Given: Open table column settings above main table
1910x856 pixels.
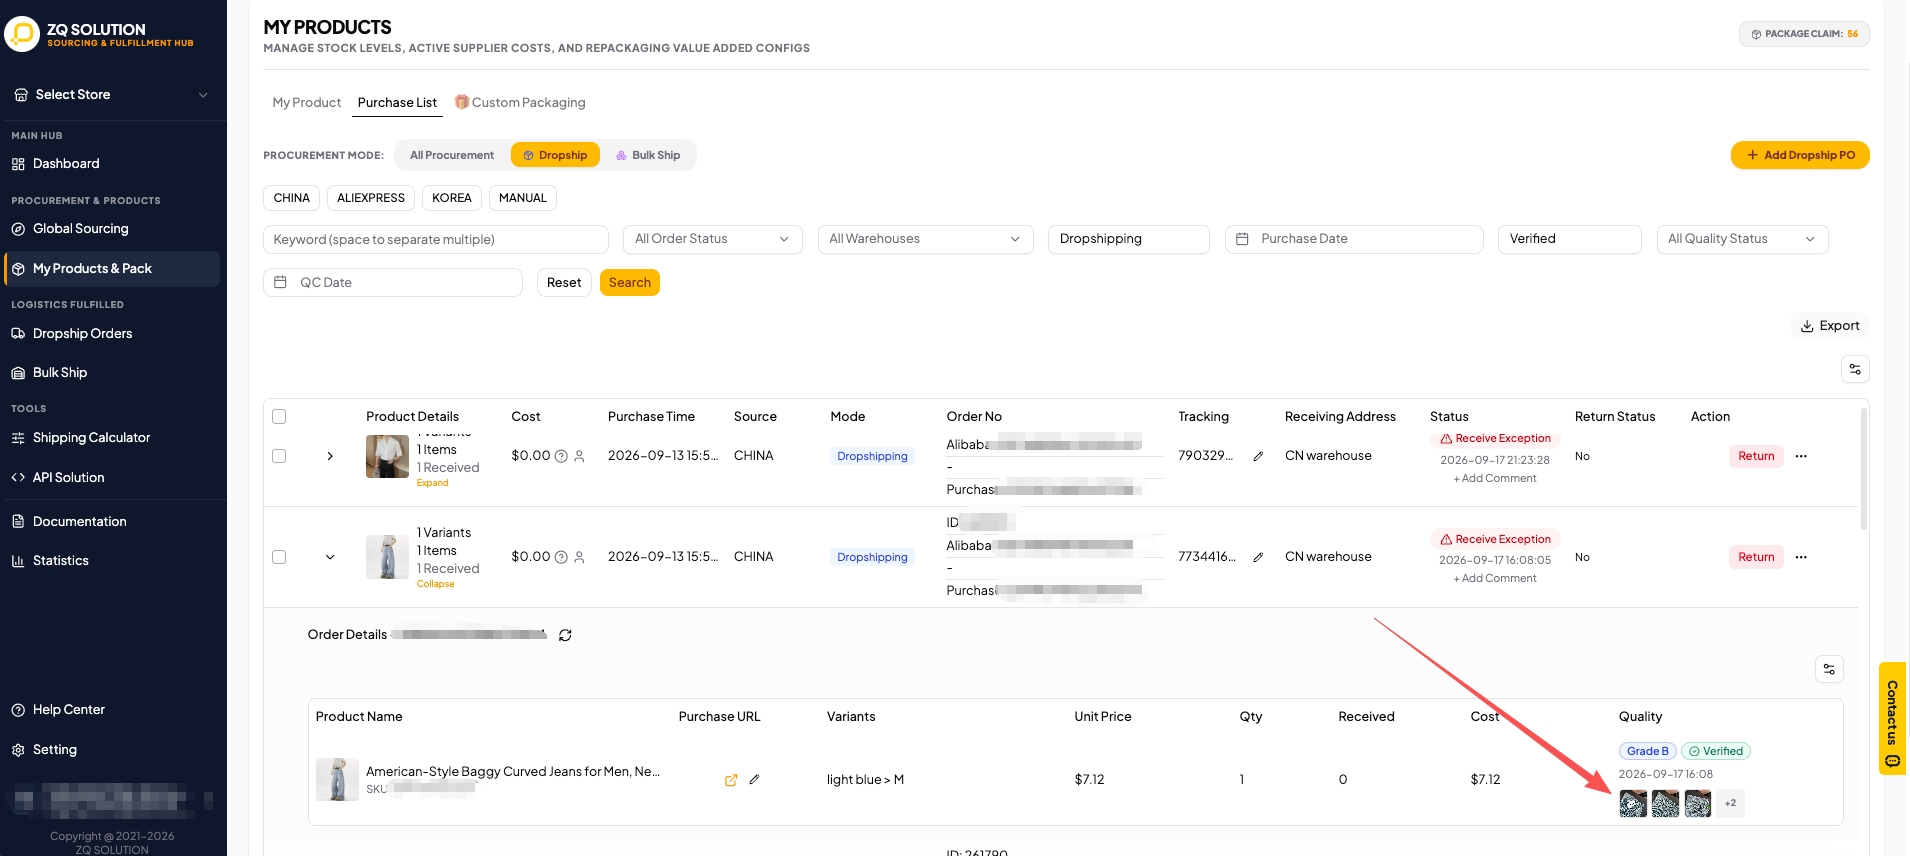Looking at the screenshot, I should click(x=1855, y=369).
